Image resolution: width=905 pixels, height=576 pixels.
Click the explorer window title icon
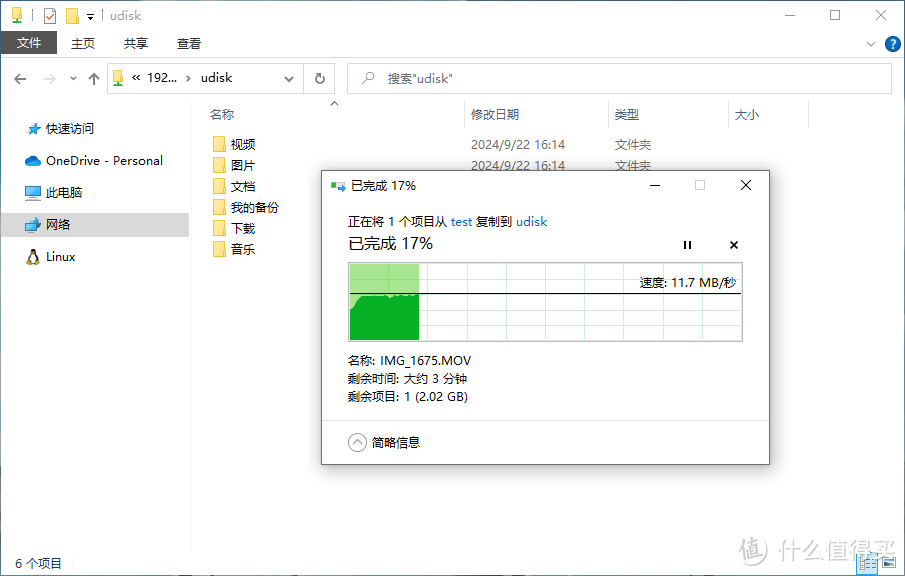(17, 16)
